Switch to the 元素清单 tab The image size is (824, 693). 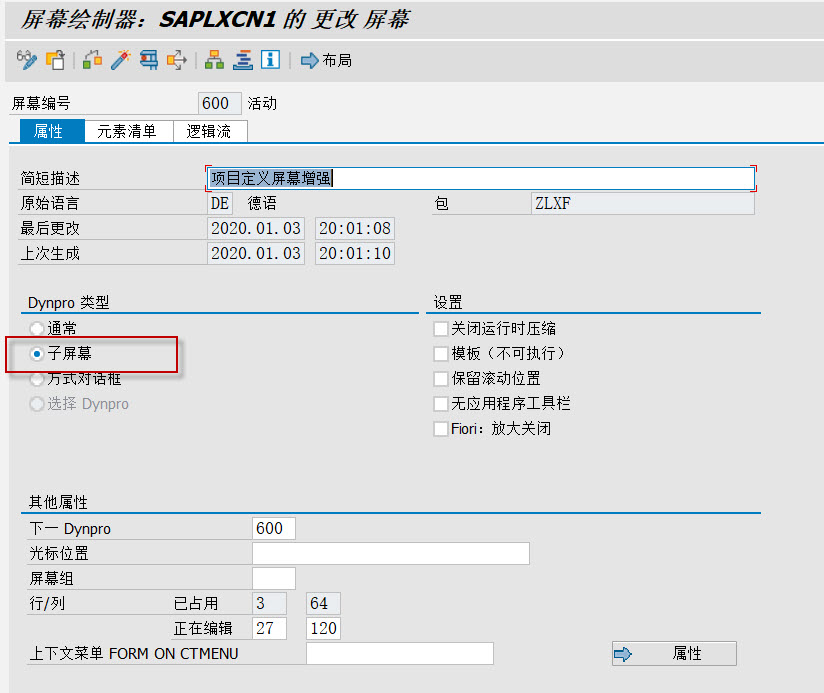[126, 131]
